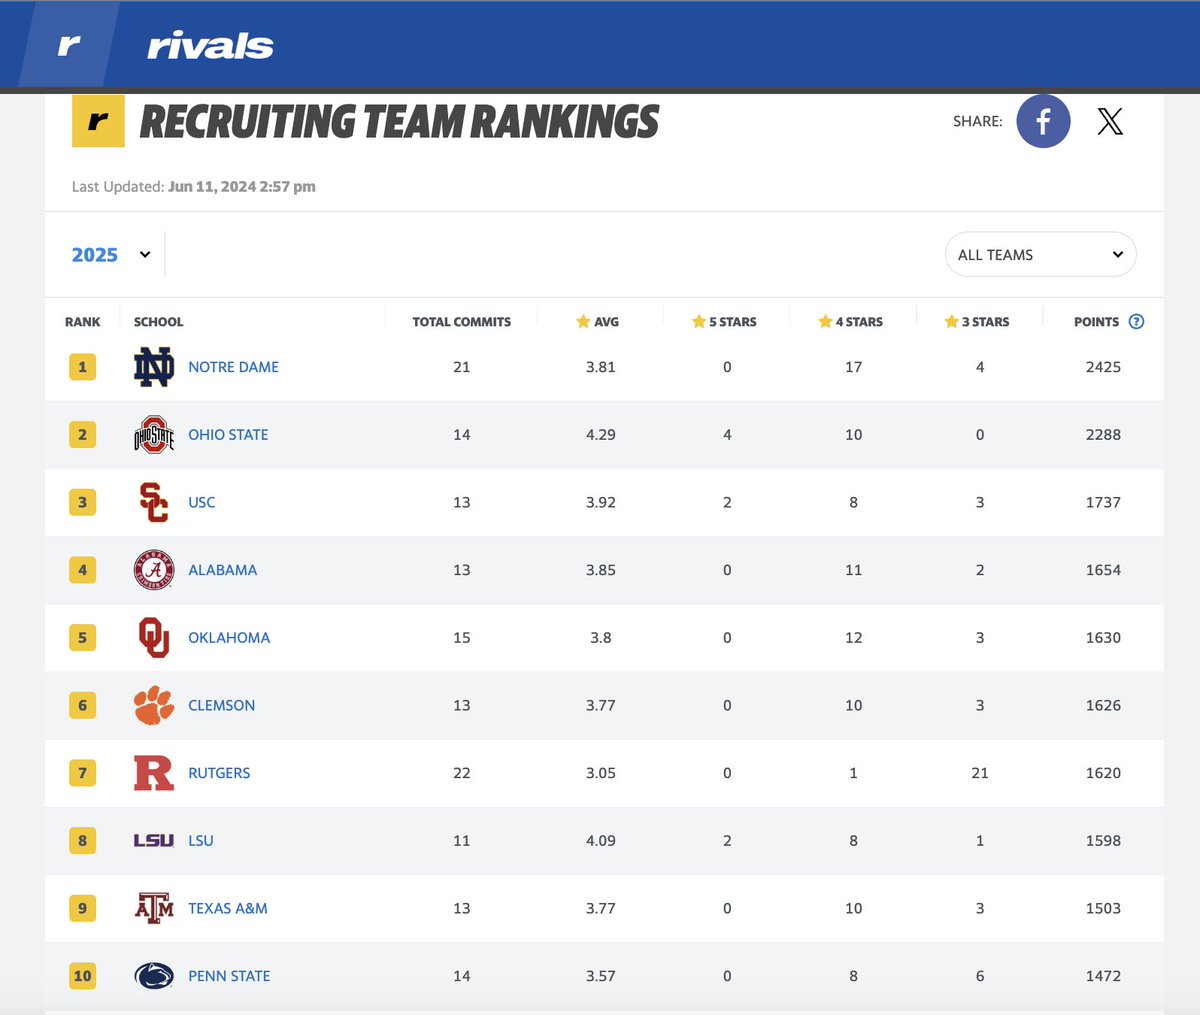The height and width of the screenshot is (1015, 1200).
Task: Share rankings via Facebook icon
Action: [x=1043, y=121]
